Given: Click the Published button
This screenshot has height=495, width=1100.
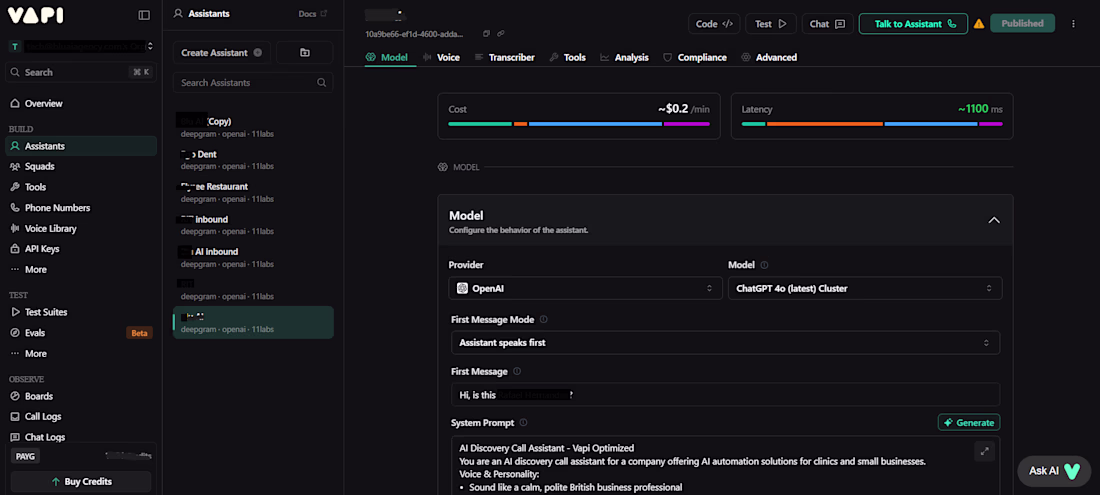Looking at the screenshot, I should click(x=1022, y=24).
